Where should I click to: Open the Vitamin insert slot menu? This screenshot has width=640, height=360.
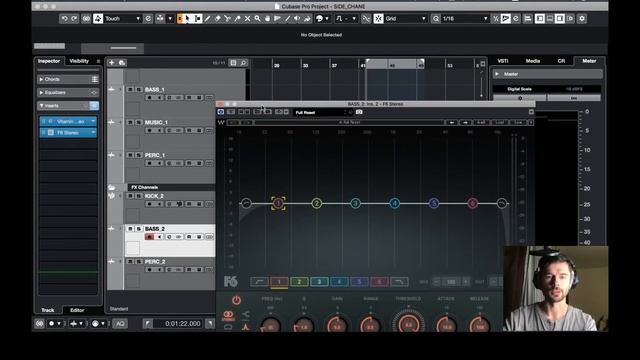tap(93, 122)
